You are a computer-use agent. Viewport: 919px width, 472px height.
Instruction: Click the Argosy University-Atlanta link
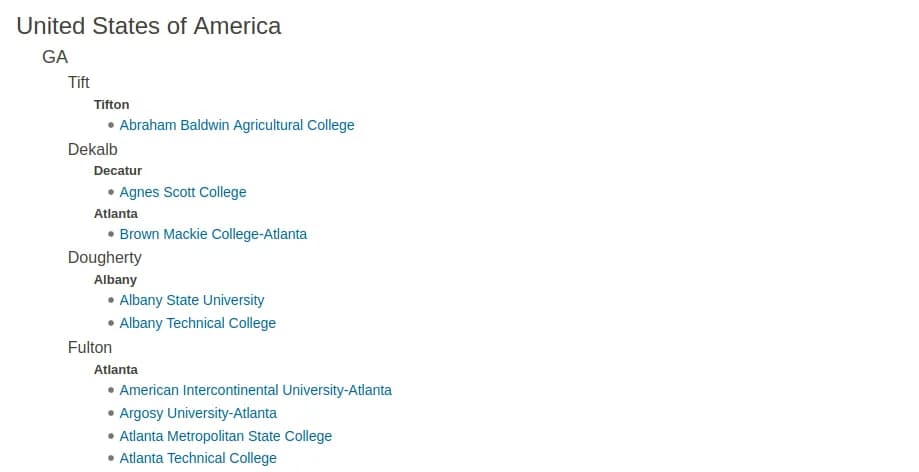(x=198, y=413)
